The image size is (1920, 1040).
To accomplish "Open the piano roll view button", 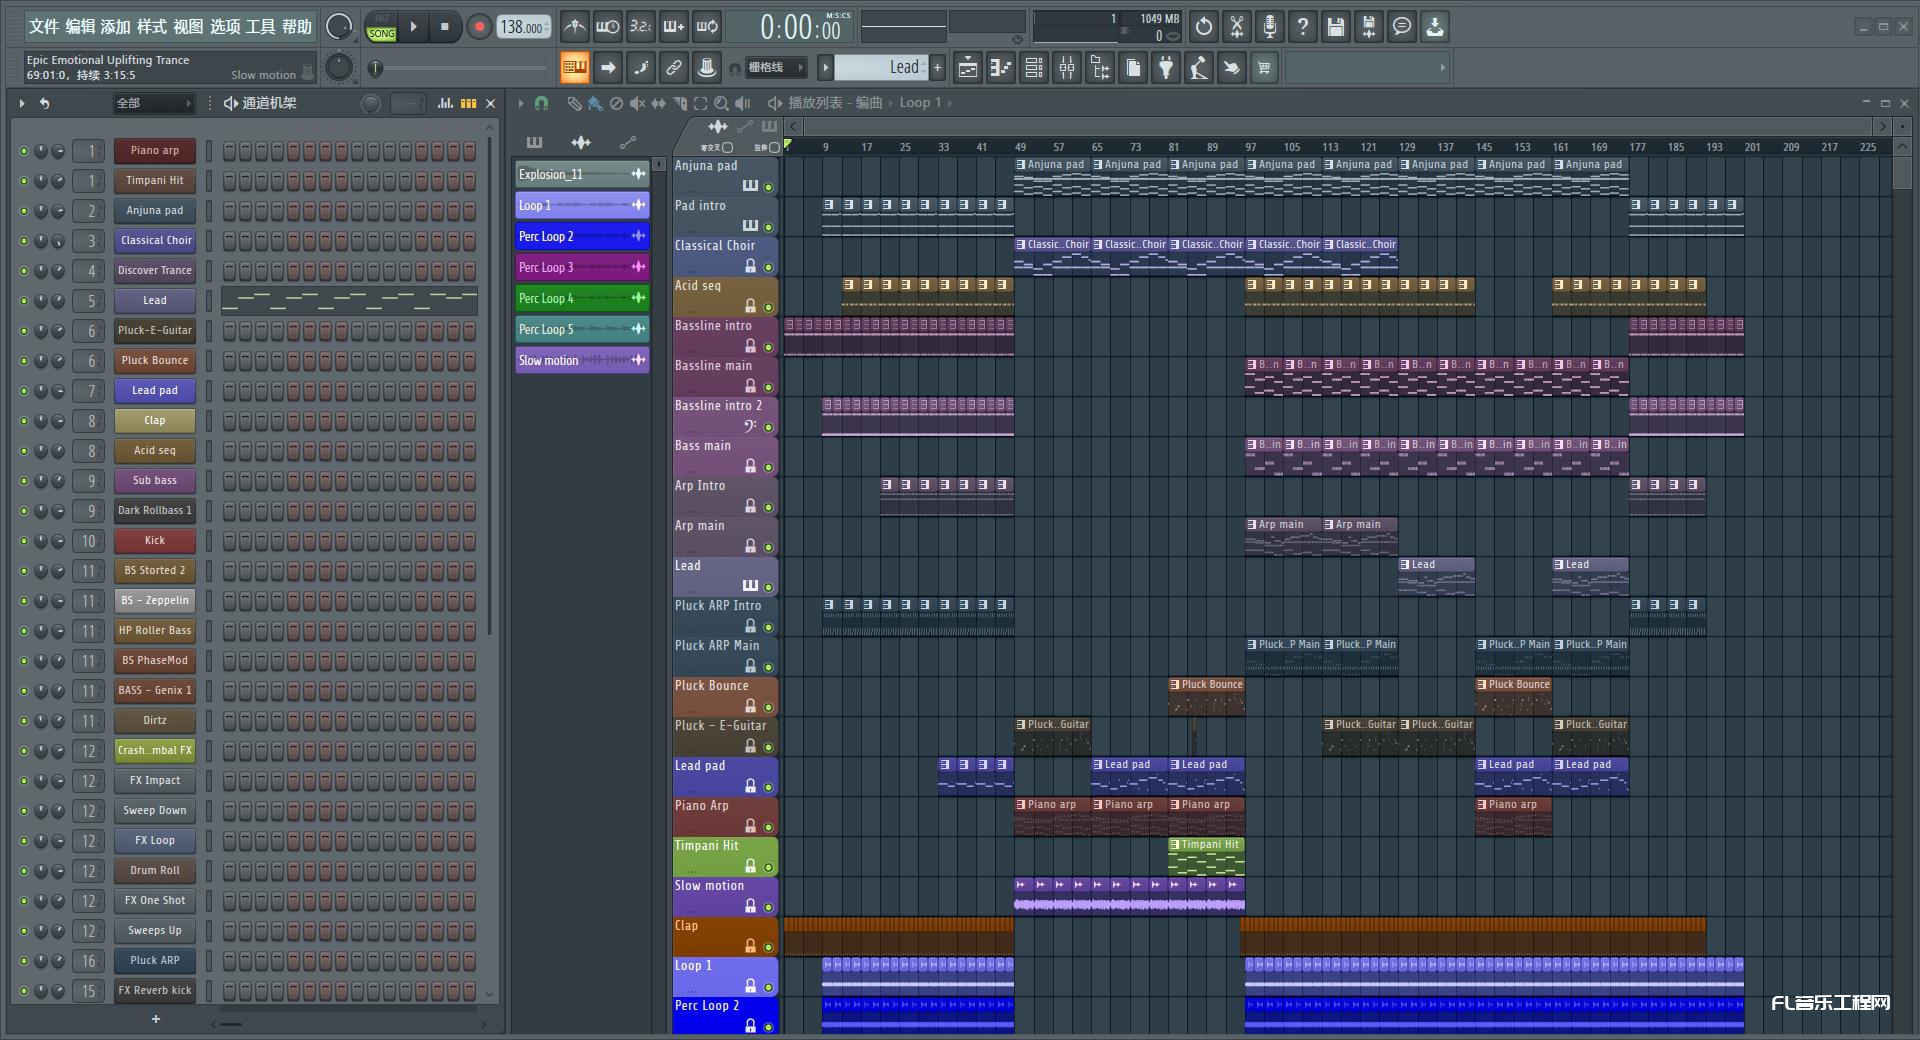I will tap(1001, 68).
